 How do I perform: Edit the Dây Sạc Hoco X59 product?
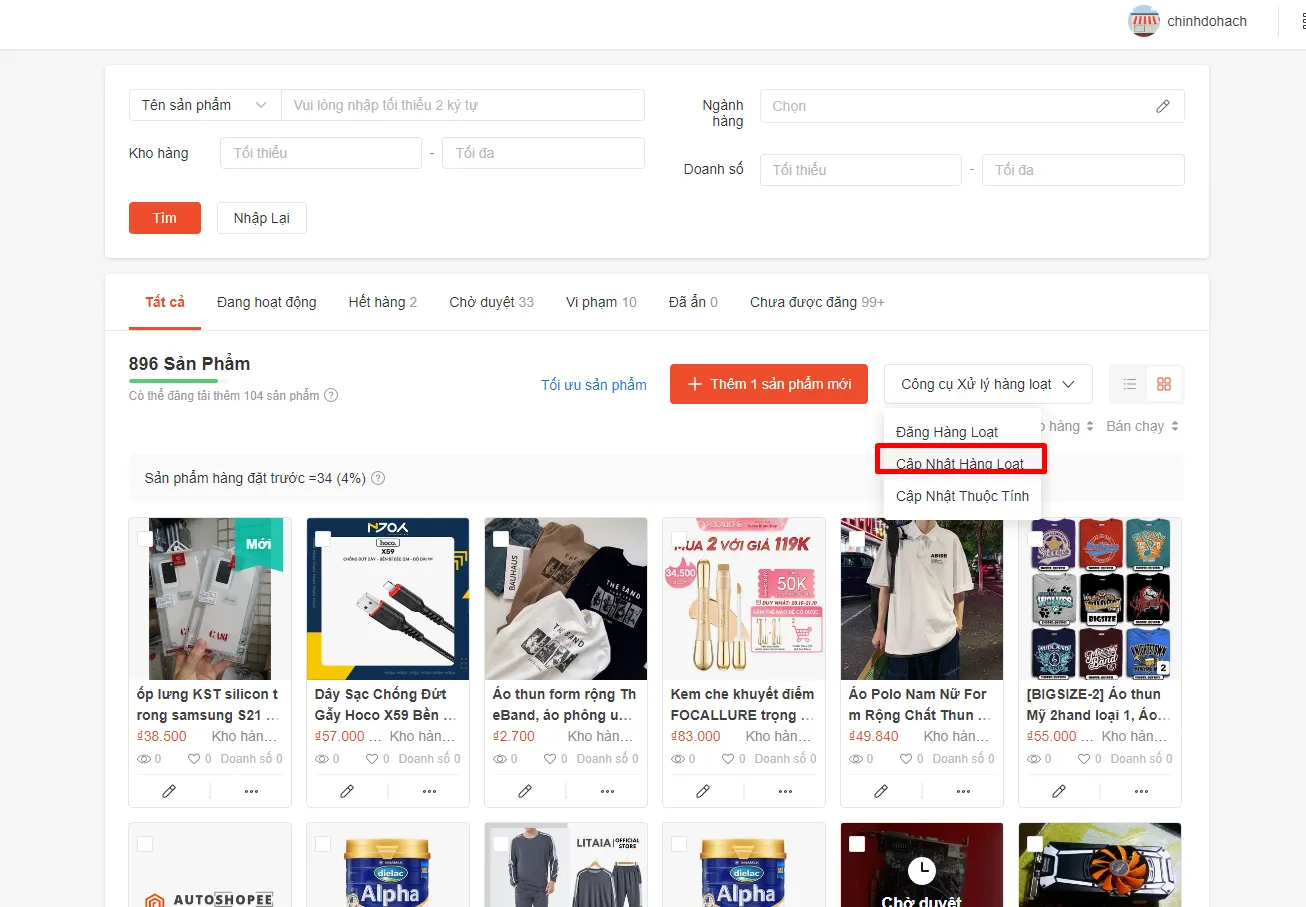(x=347, y=791)
